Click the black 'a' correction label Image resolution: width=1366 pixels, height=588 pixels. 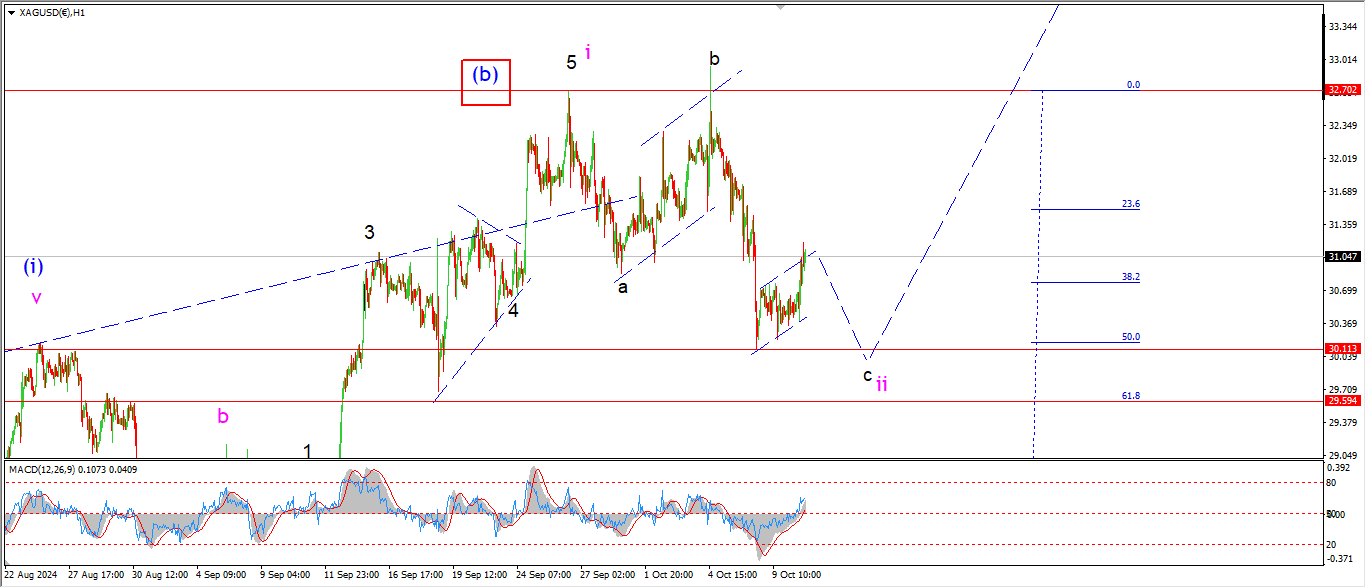(622, 287)
